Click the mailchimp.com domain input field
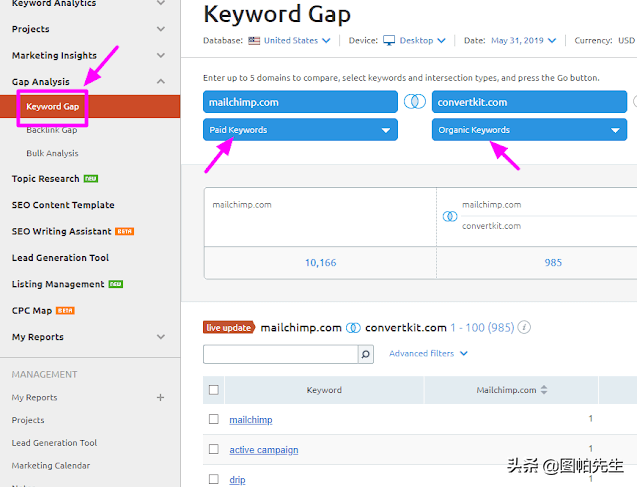Image resolution: width=637 pixels, height=487 pixels. click(300, 102)
